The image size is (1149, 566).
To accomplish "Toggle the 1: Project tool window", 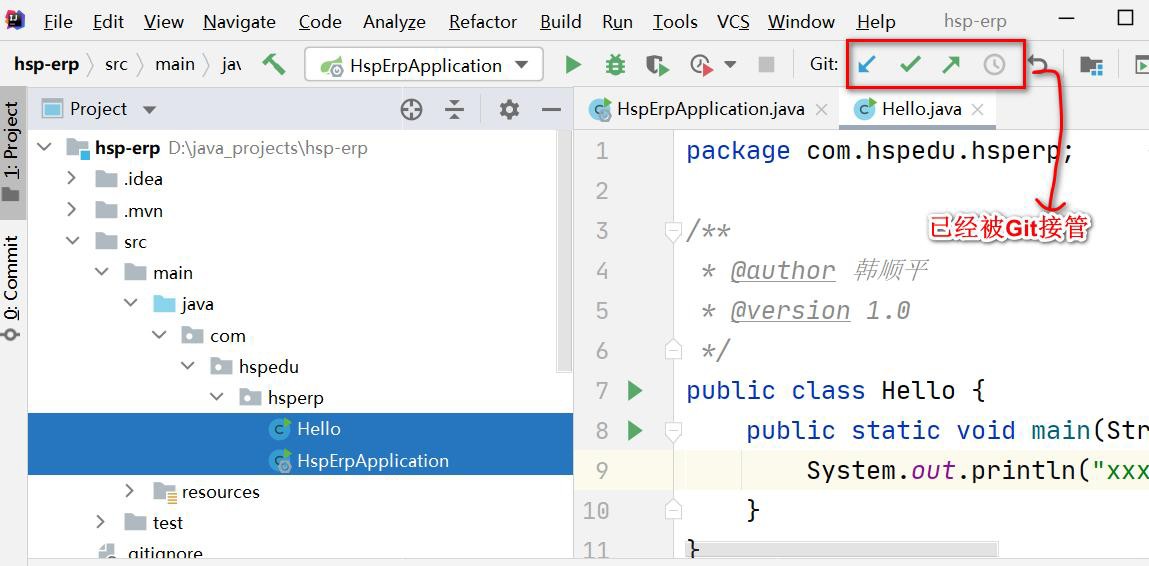I will (x=12, y=150).
